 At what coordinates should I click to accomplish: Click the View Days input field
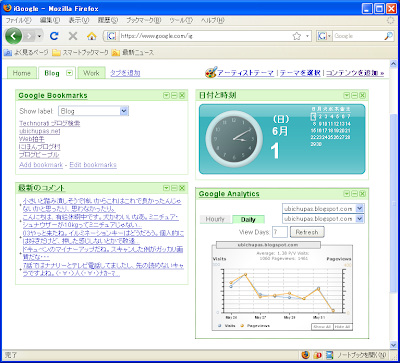coord(280,232)
